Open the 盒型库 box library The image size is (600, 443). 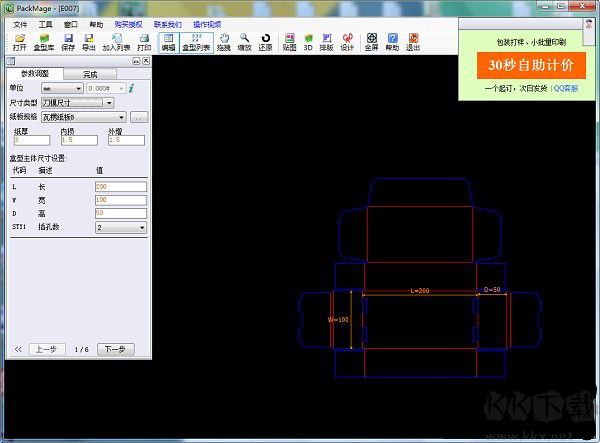43,41
